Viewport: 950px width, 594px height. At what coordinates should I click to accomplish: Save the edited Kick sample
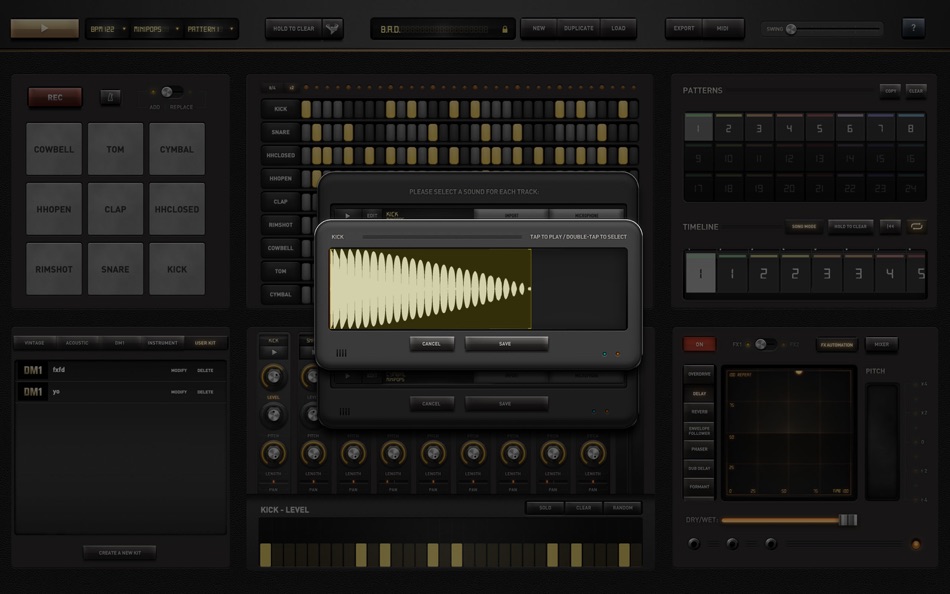[506, 343]
